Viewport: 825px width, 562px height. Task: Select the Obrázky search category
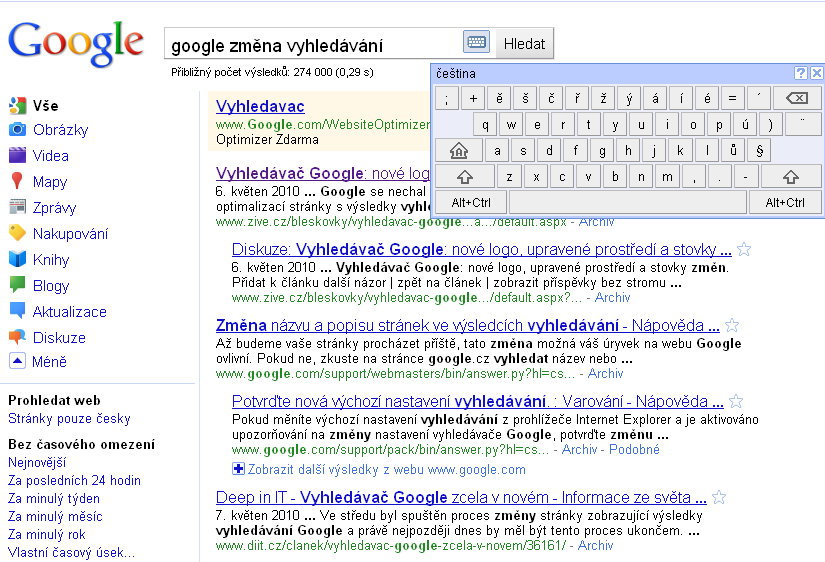pyautogui.click(x=61, y=130)
